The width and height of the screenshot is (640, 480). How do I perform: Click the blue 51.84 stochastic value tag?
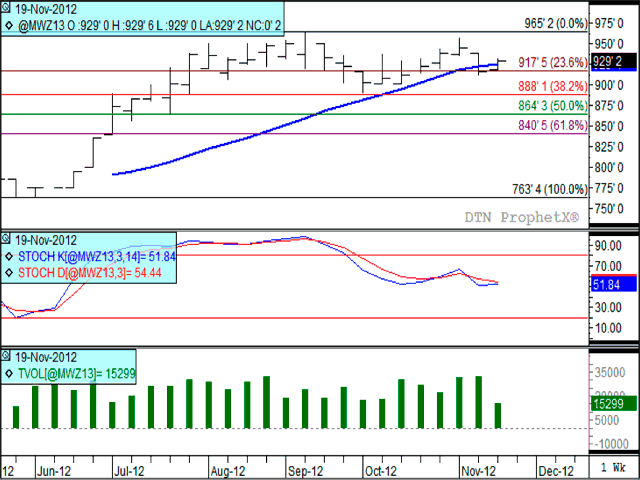pyautogui.click(x=613, y=284)
